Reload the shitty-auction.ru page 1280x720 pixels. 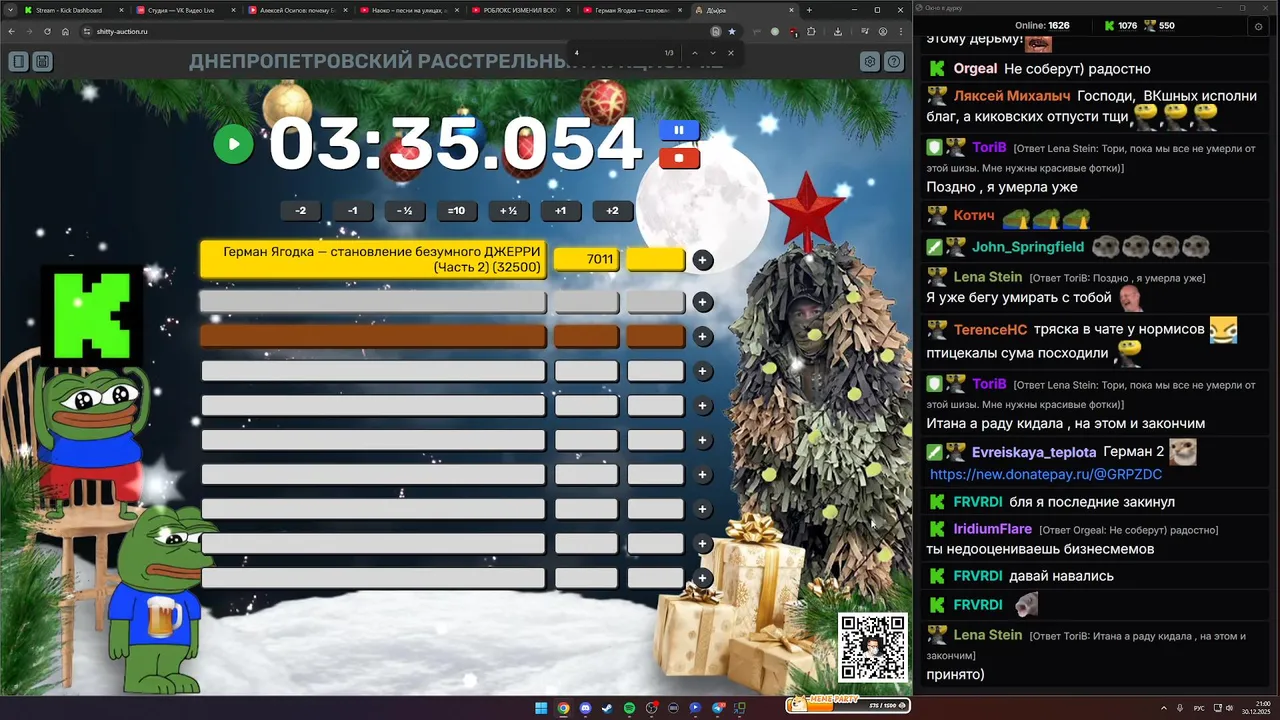[x=47, y=31]
